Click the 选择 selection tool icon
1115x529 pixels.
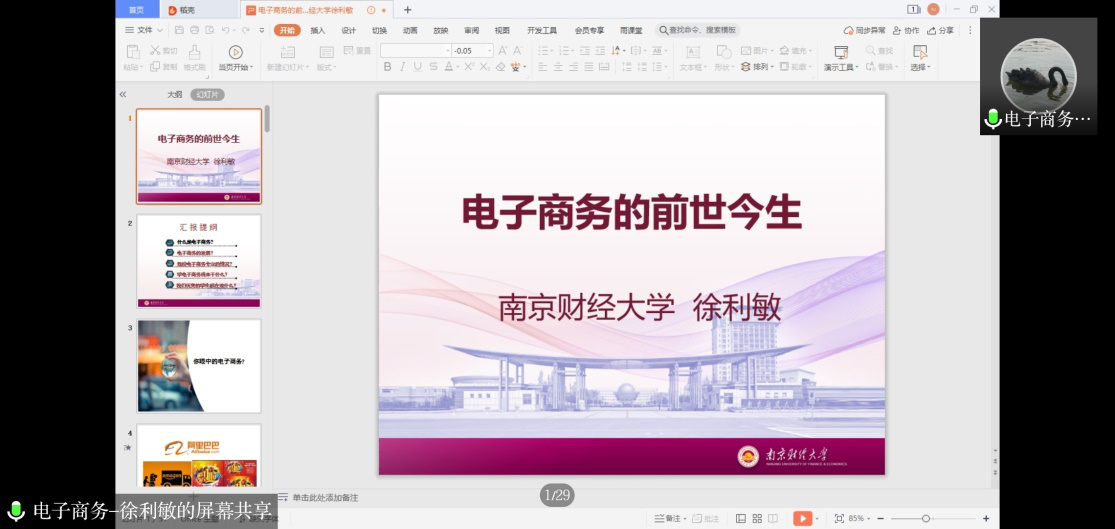920,51
